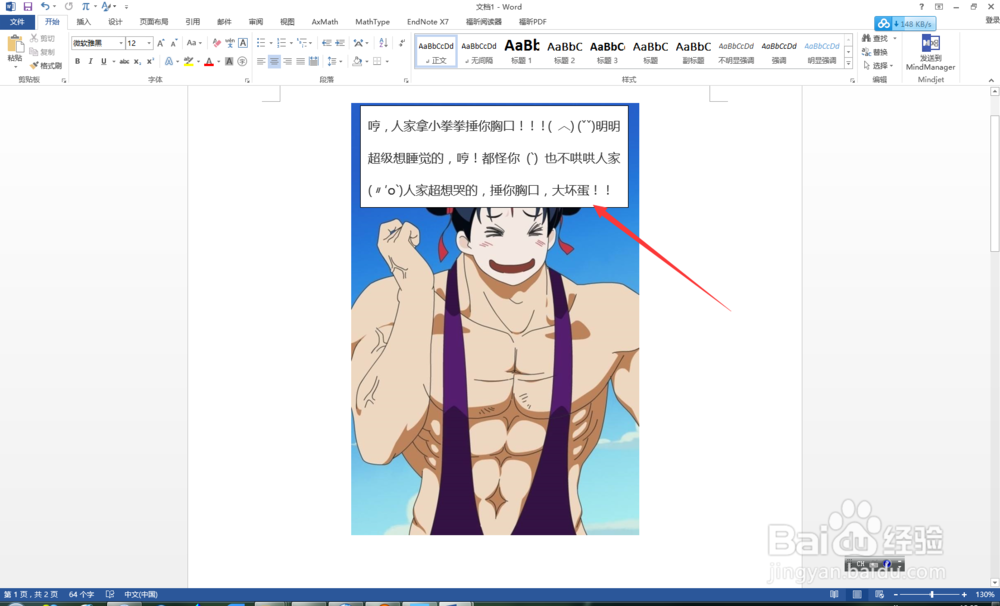Open the bullets list dropdown arrow
Image resolution: width=1000 pixels, height=606 pixels.
270,43
